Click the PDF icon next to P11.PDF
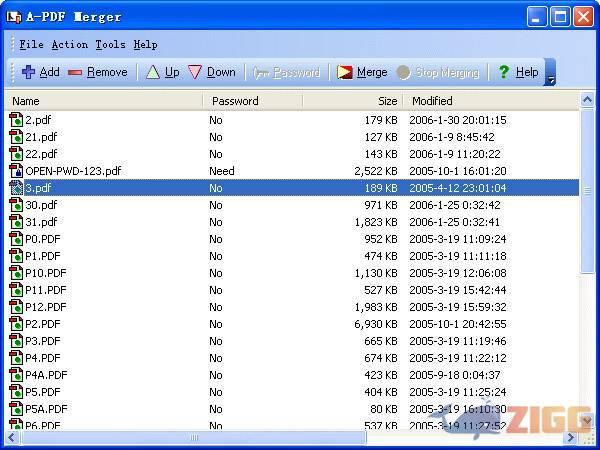This screenshot has width=600, height=450. click(x=16, y=290)
